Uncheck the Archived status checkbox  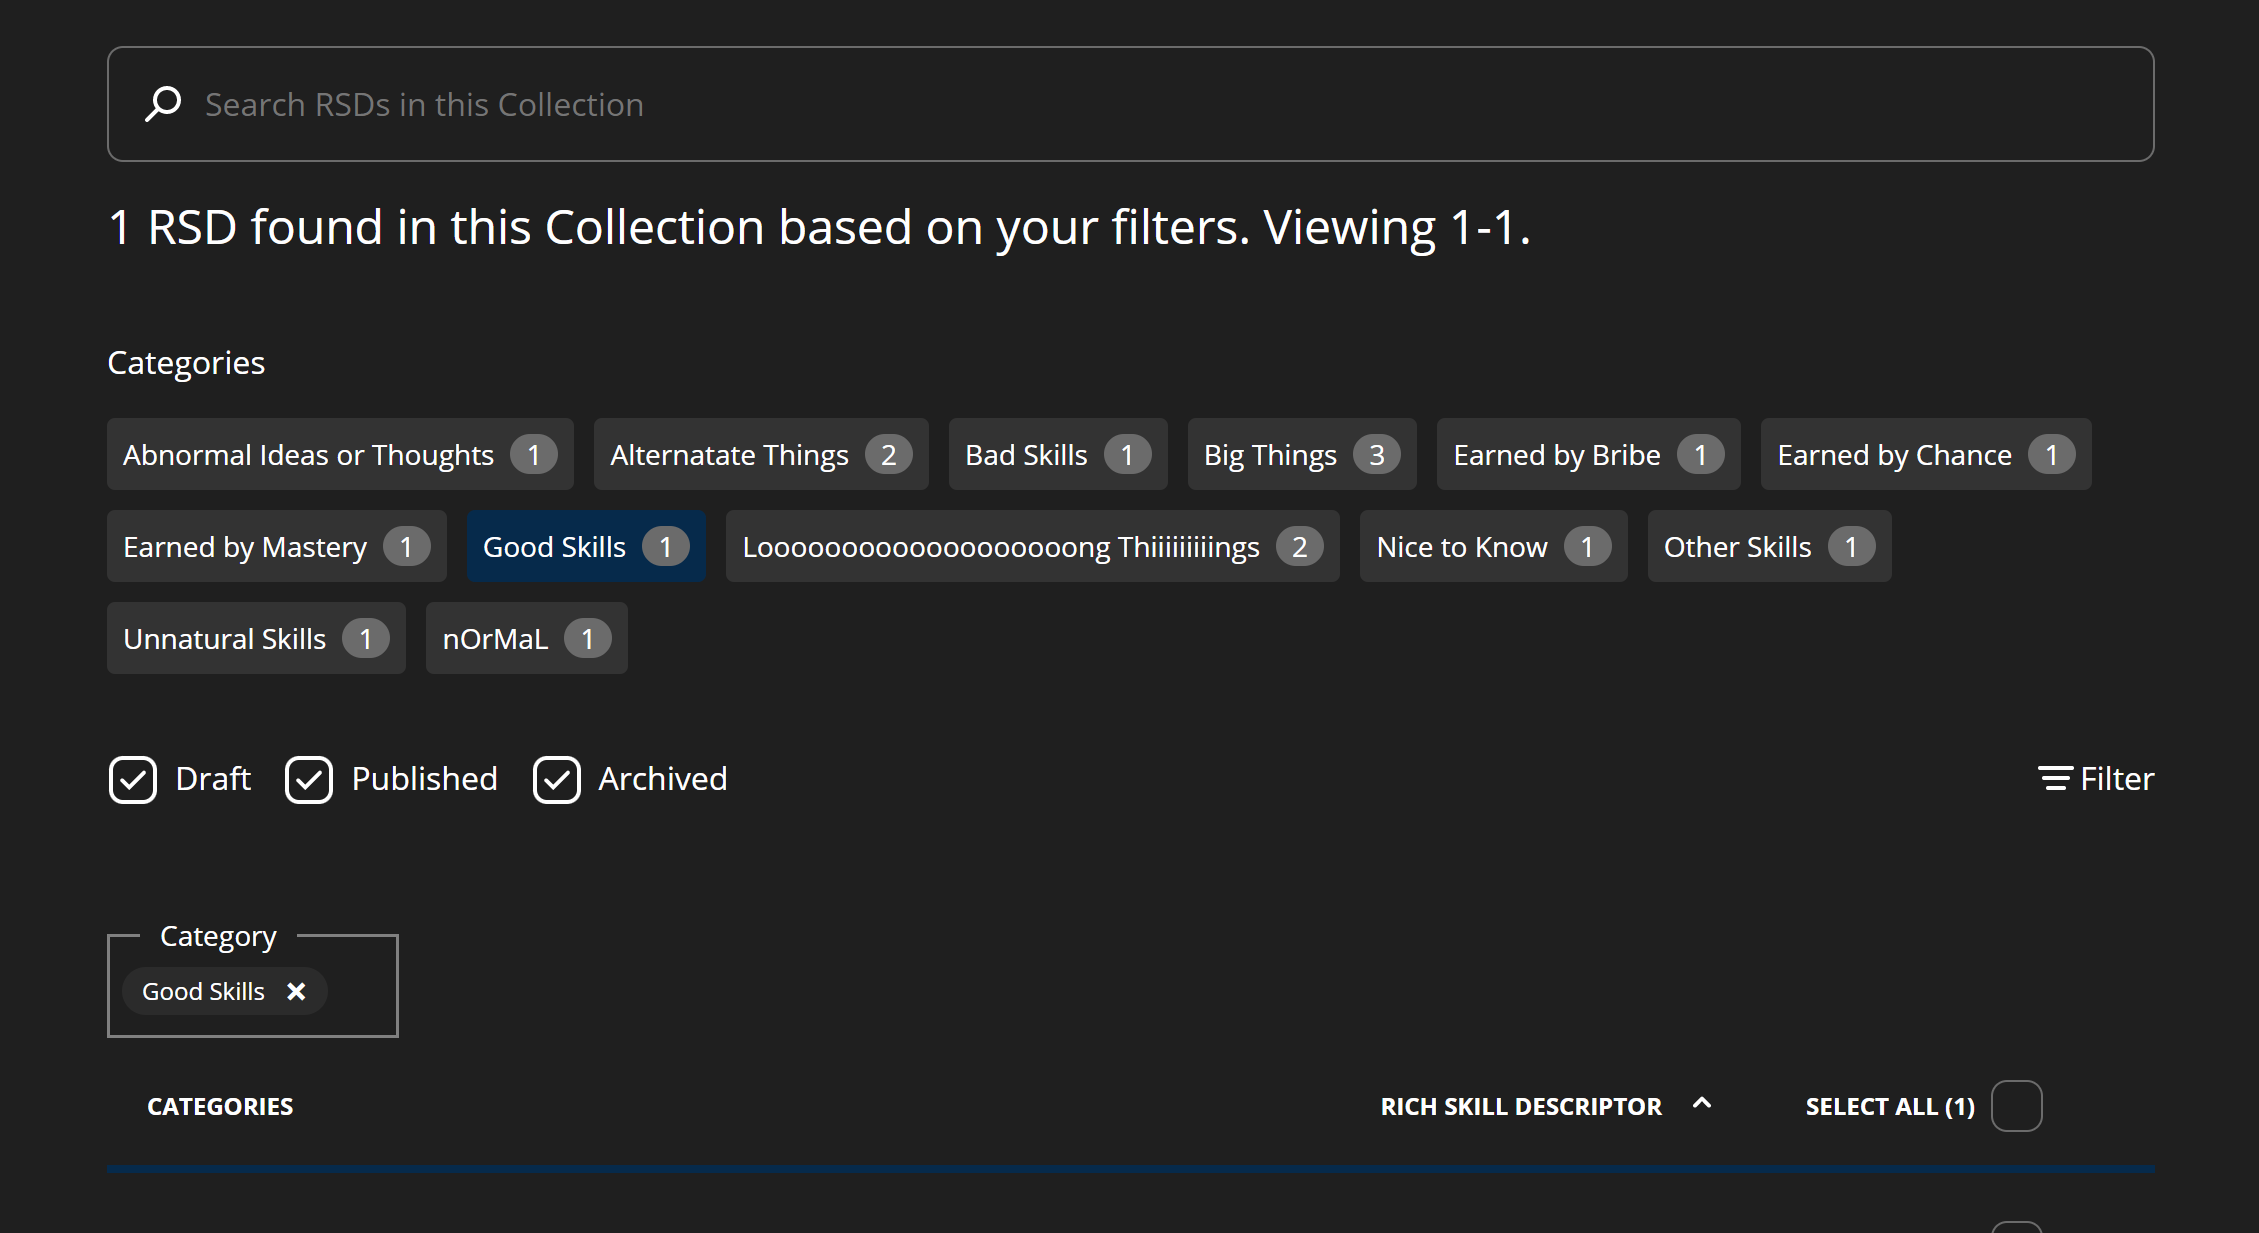pos(557,780)
